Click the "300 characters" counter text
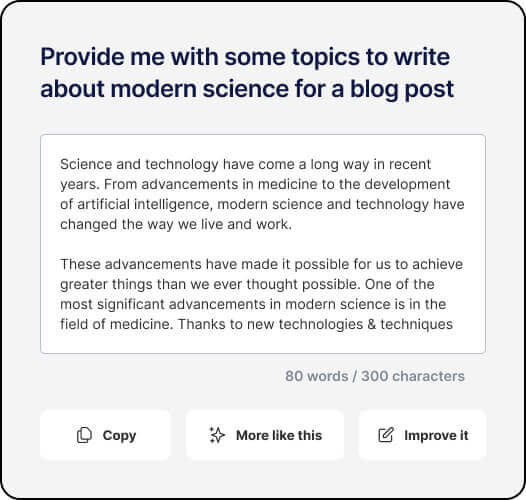 [413, 376]
